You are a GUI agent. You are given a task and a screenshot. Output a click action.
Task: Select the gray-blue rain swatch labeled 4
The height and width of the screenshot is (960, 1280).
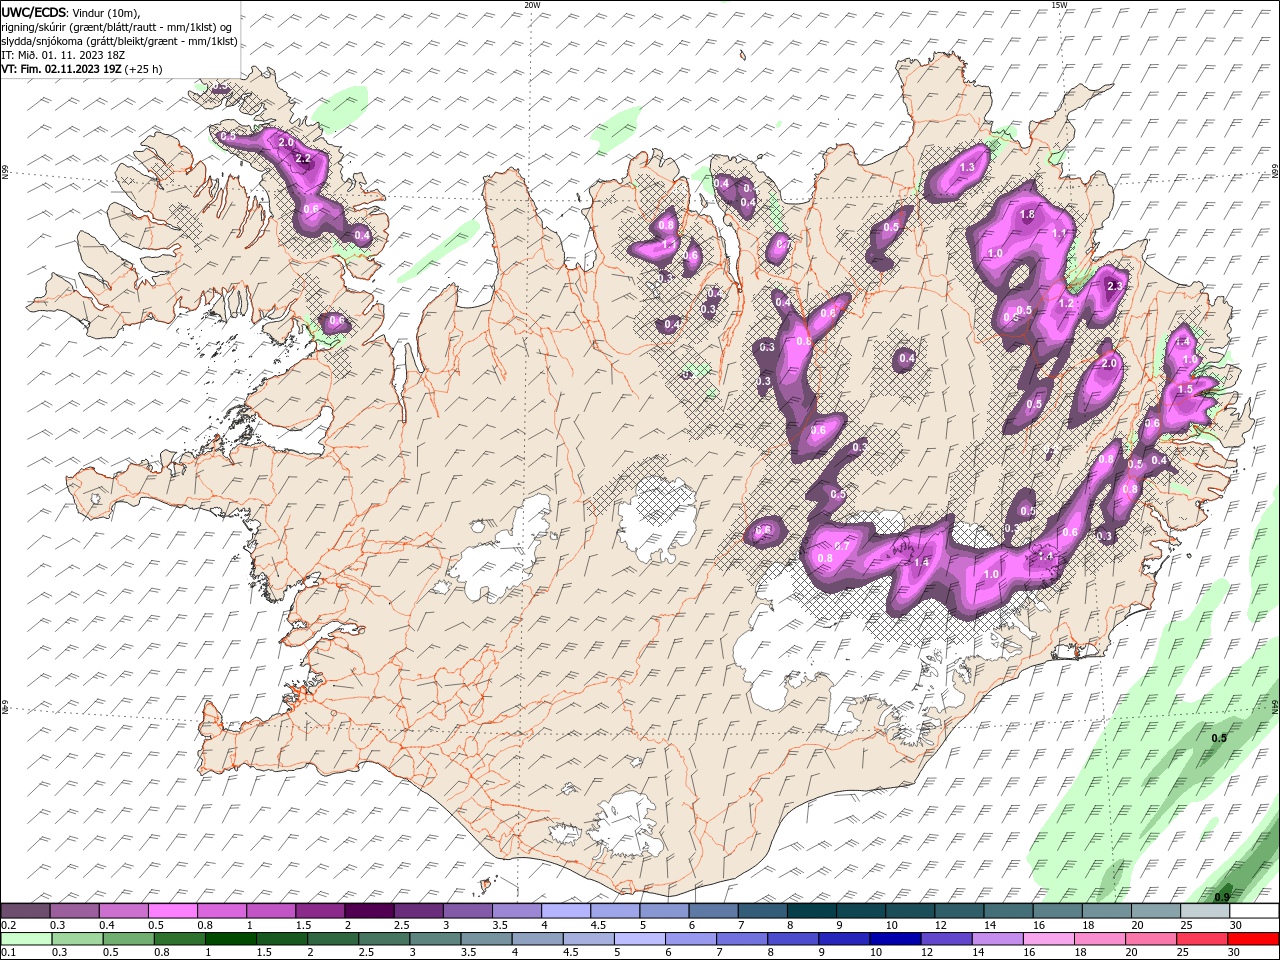(537, 939)
